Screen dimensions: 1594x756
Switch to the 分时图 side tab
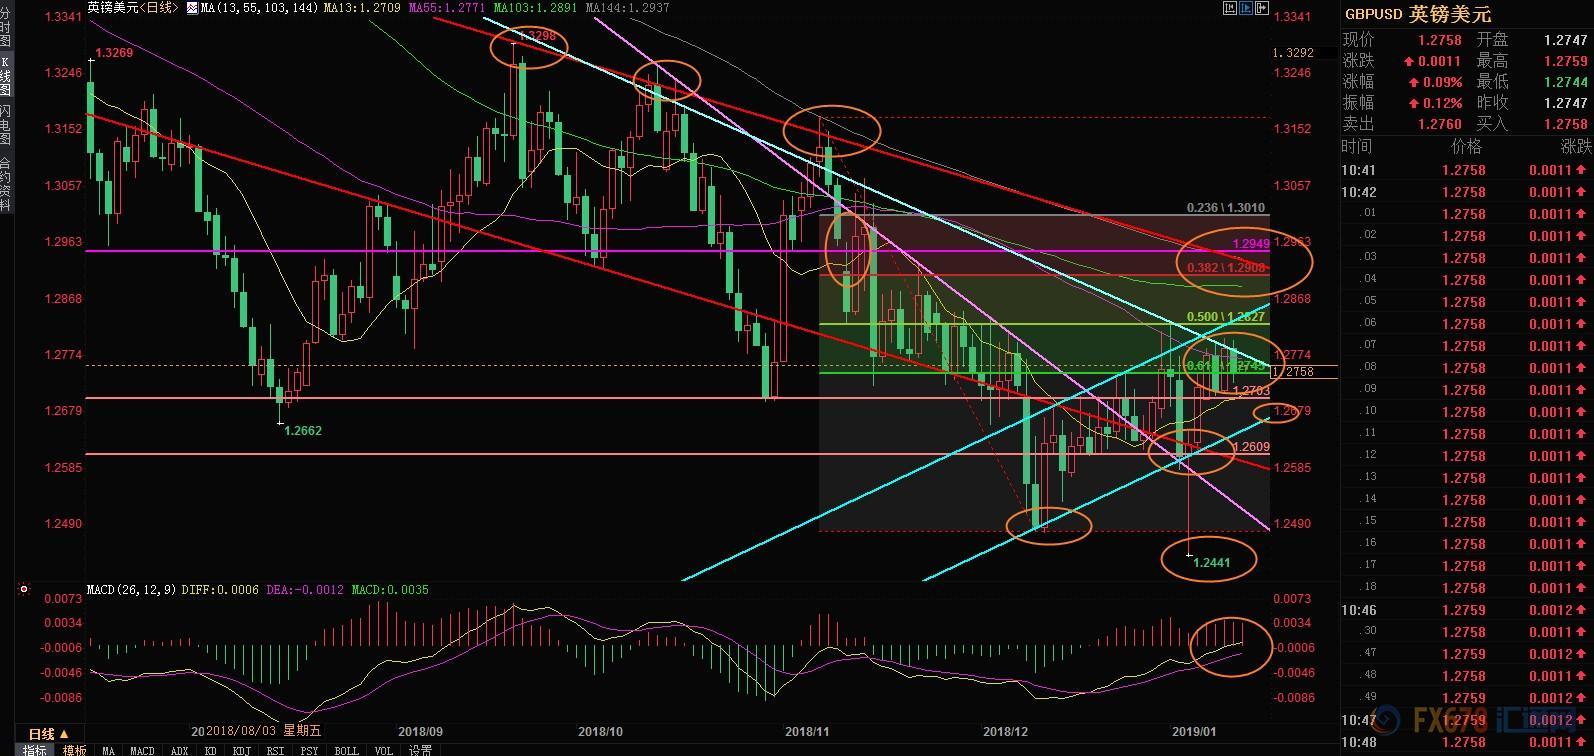point(5,25)
